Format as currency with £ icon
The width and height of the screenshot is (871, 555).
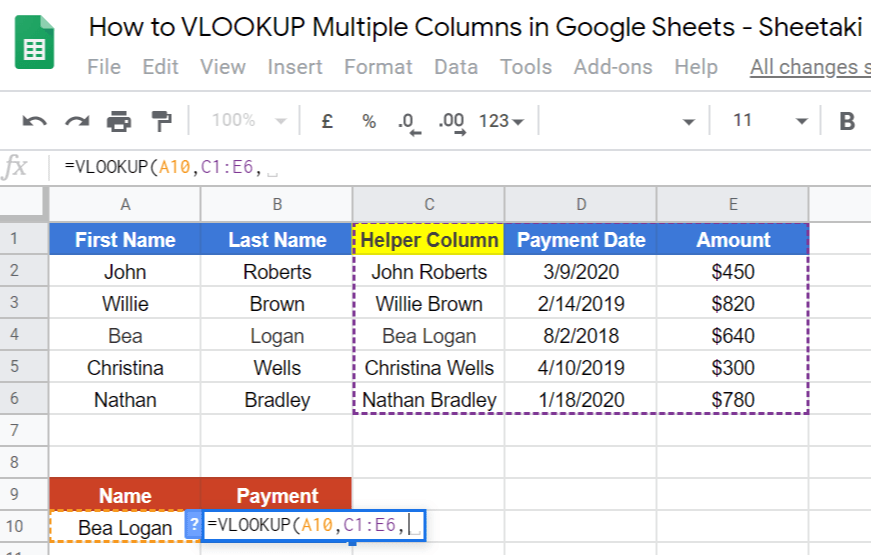pos(327,121)
